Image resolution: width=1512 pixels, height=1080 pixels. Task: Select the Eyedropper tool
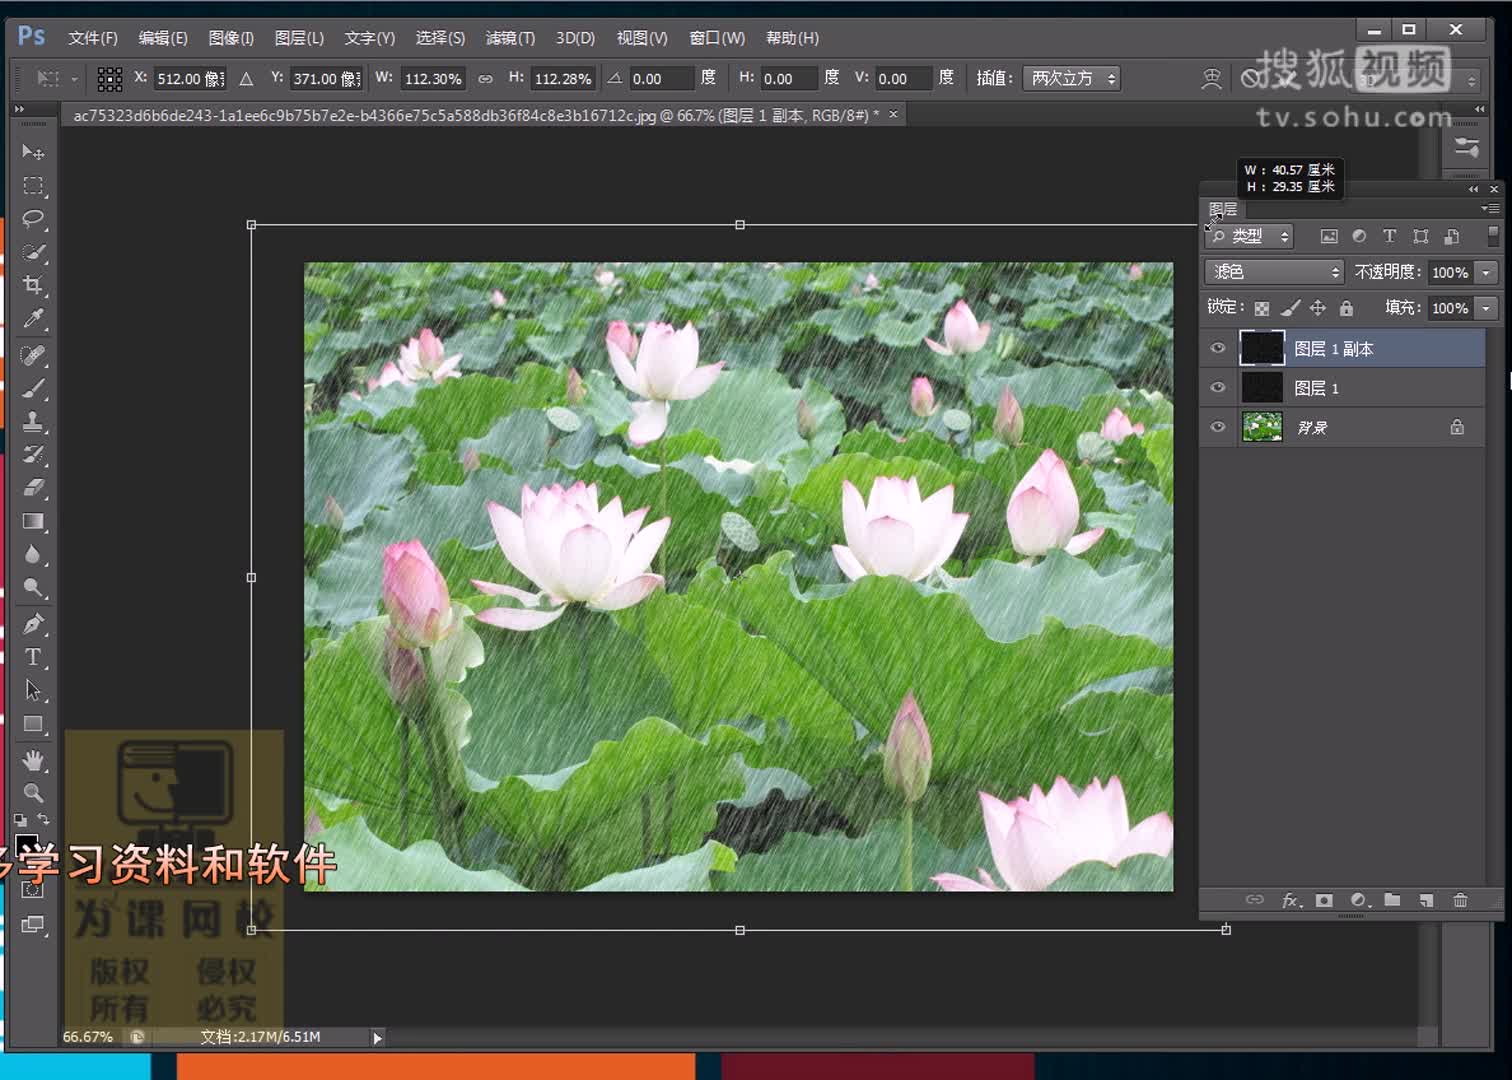(x=33, y=319)
